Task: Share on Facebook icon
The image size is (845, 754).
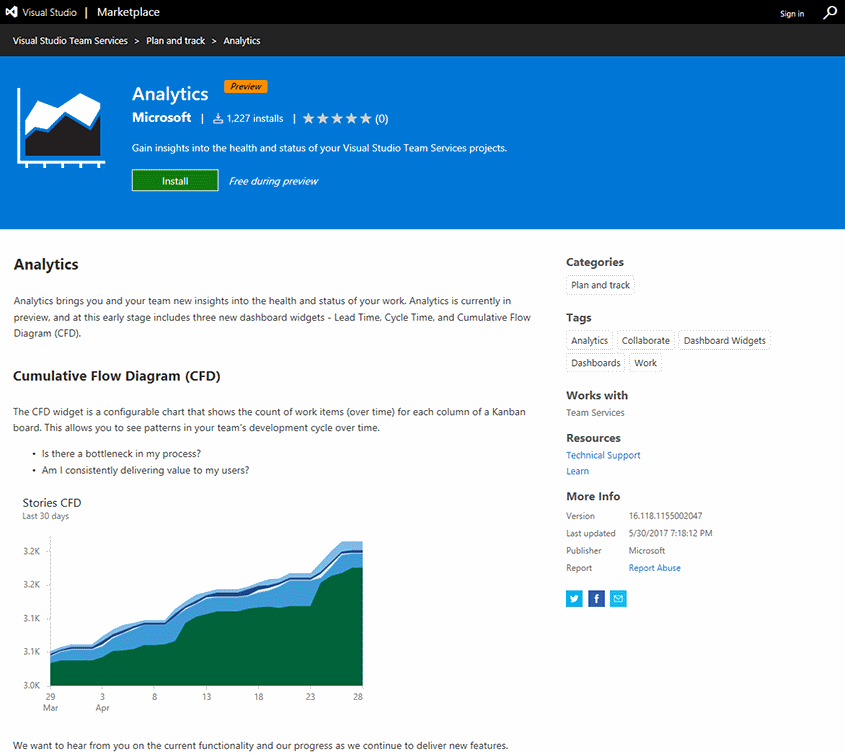Action: [596, 598]
